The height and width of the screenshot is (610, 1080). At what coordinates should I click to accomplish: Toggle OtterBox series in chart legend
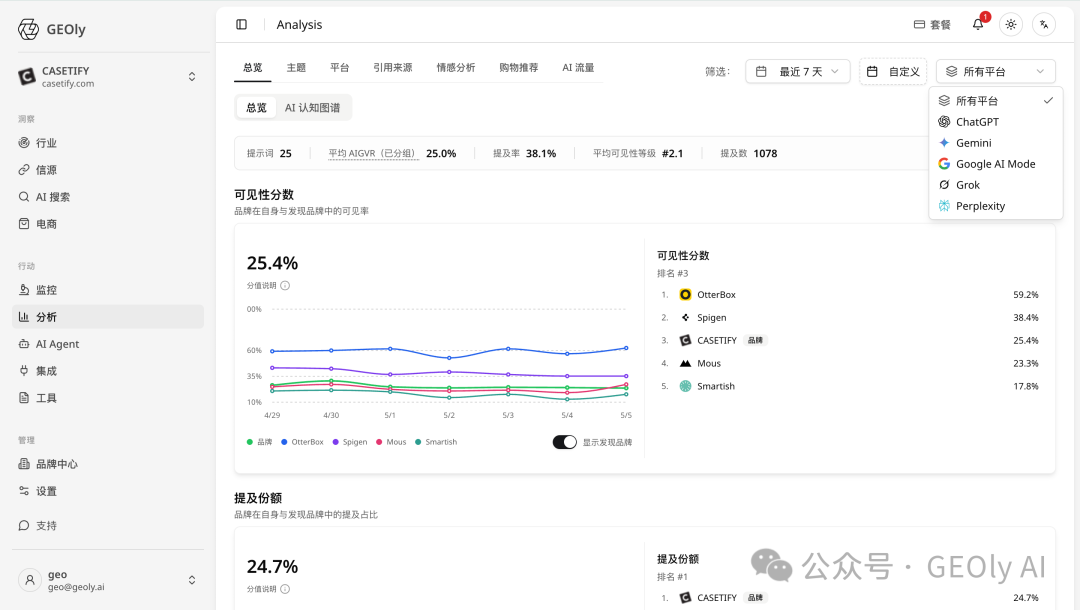302,442
